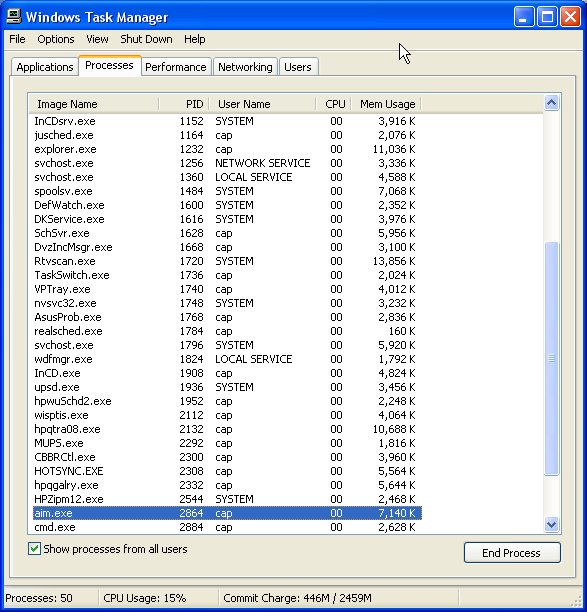Select the Processes tab
The width and height of the screenshot is (587, 612).
109,65
